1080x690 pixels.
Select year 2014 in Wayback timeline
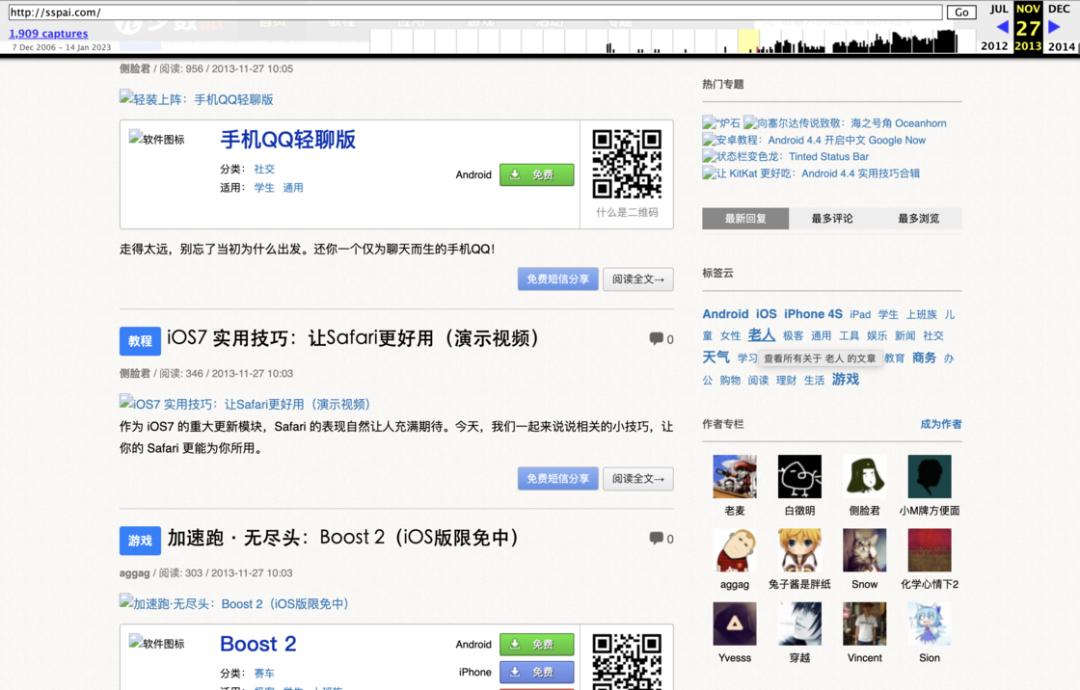pos(1061,46)
